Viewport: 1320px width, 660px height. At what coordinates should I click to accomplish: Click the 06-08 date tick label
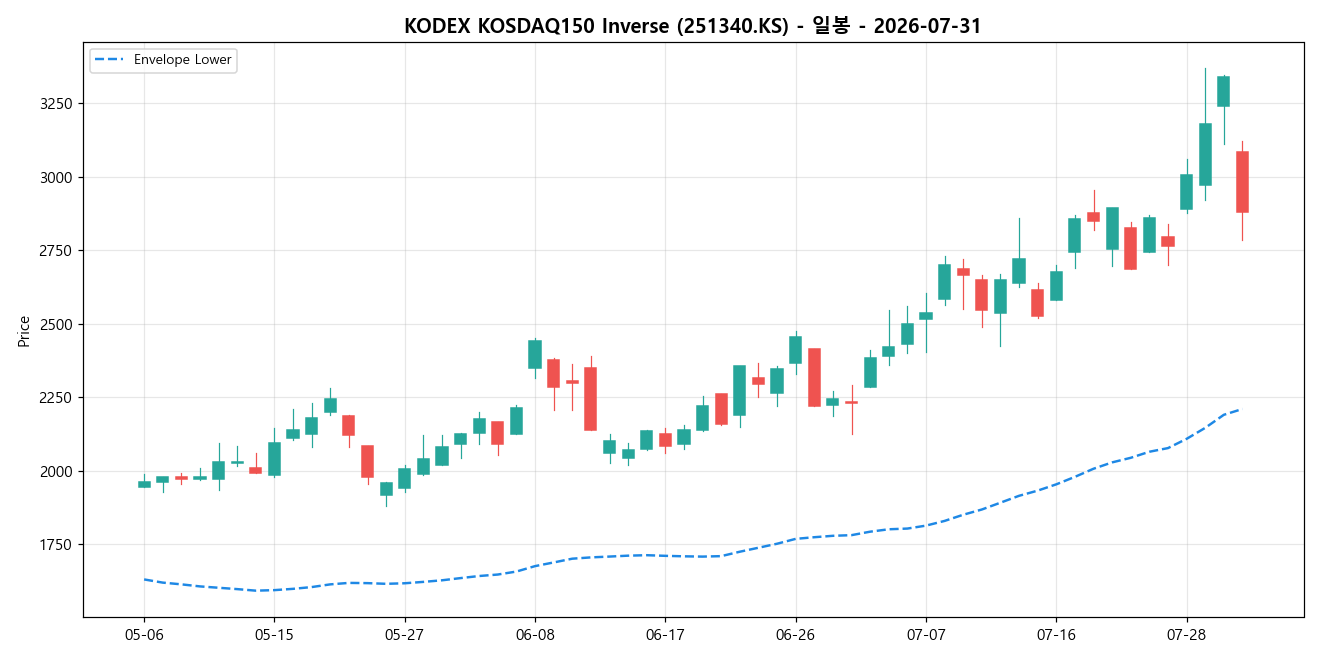(x=535, y=635)
